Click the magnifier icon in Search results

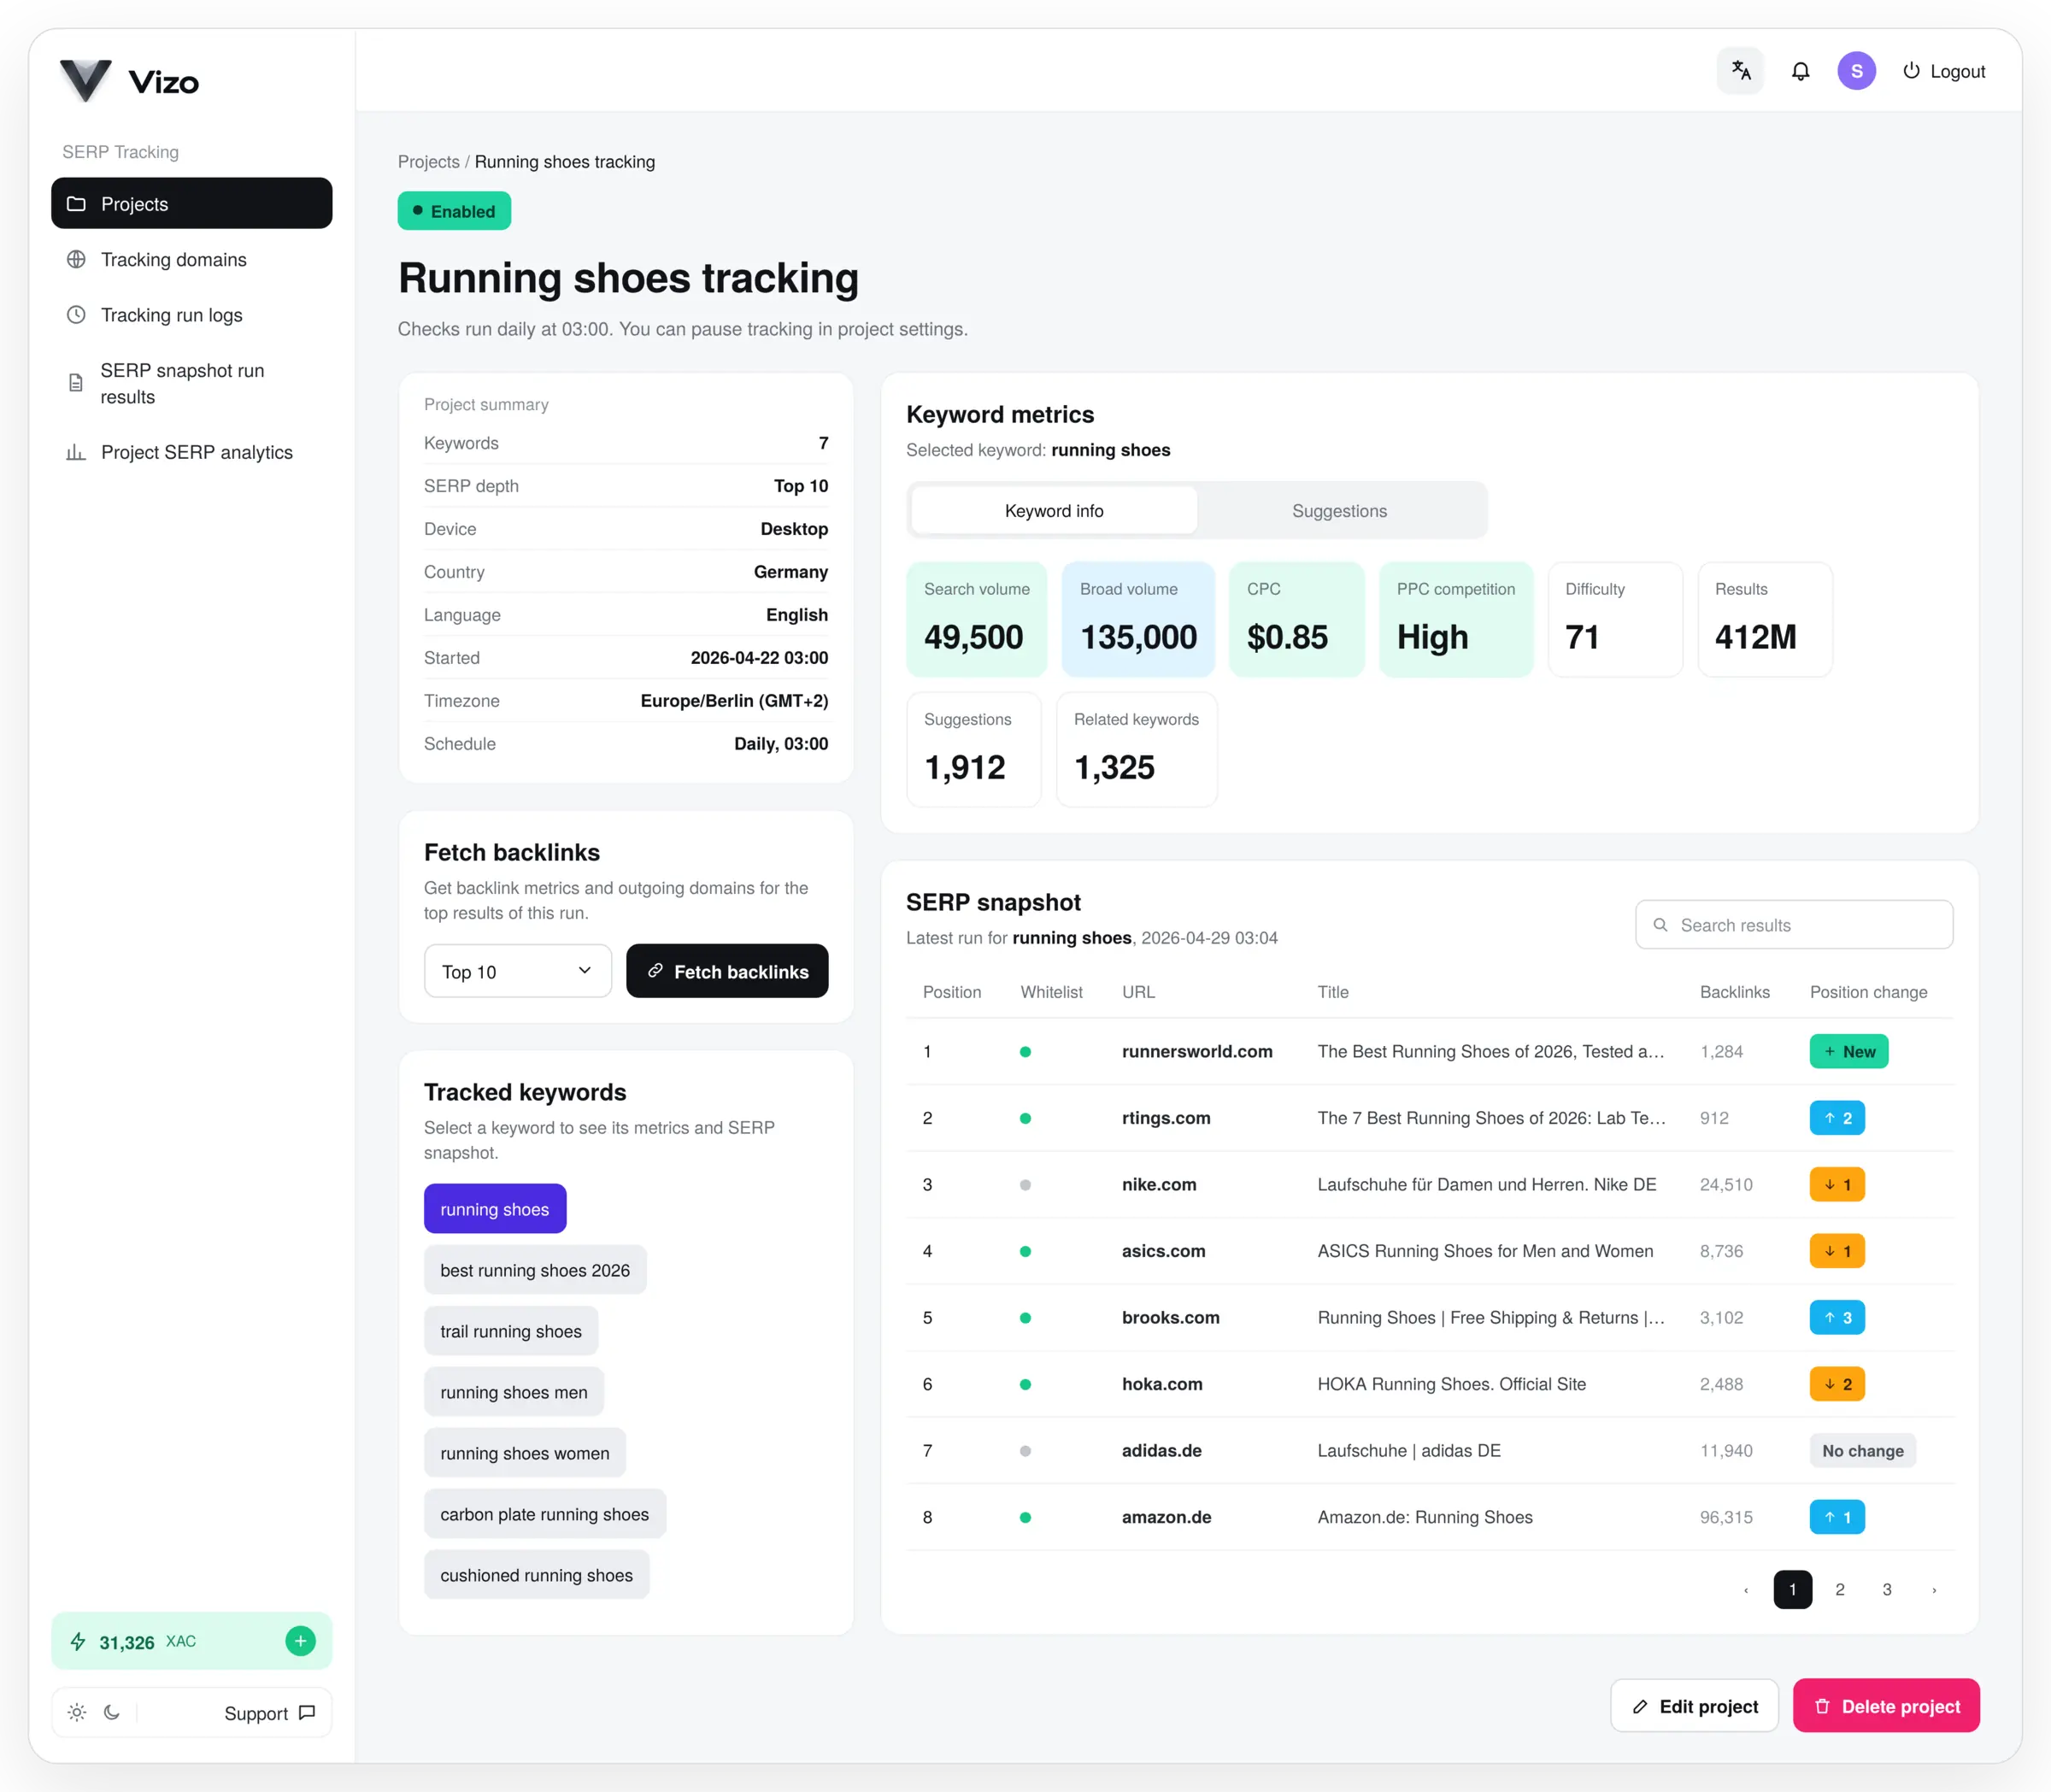(x=1660, y=926)
